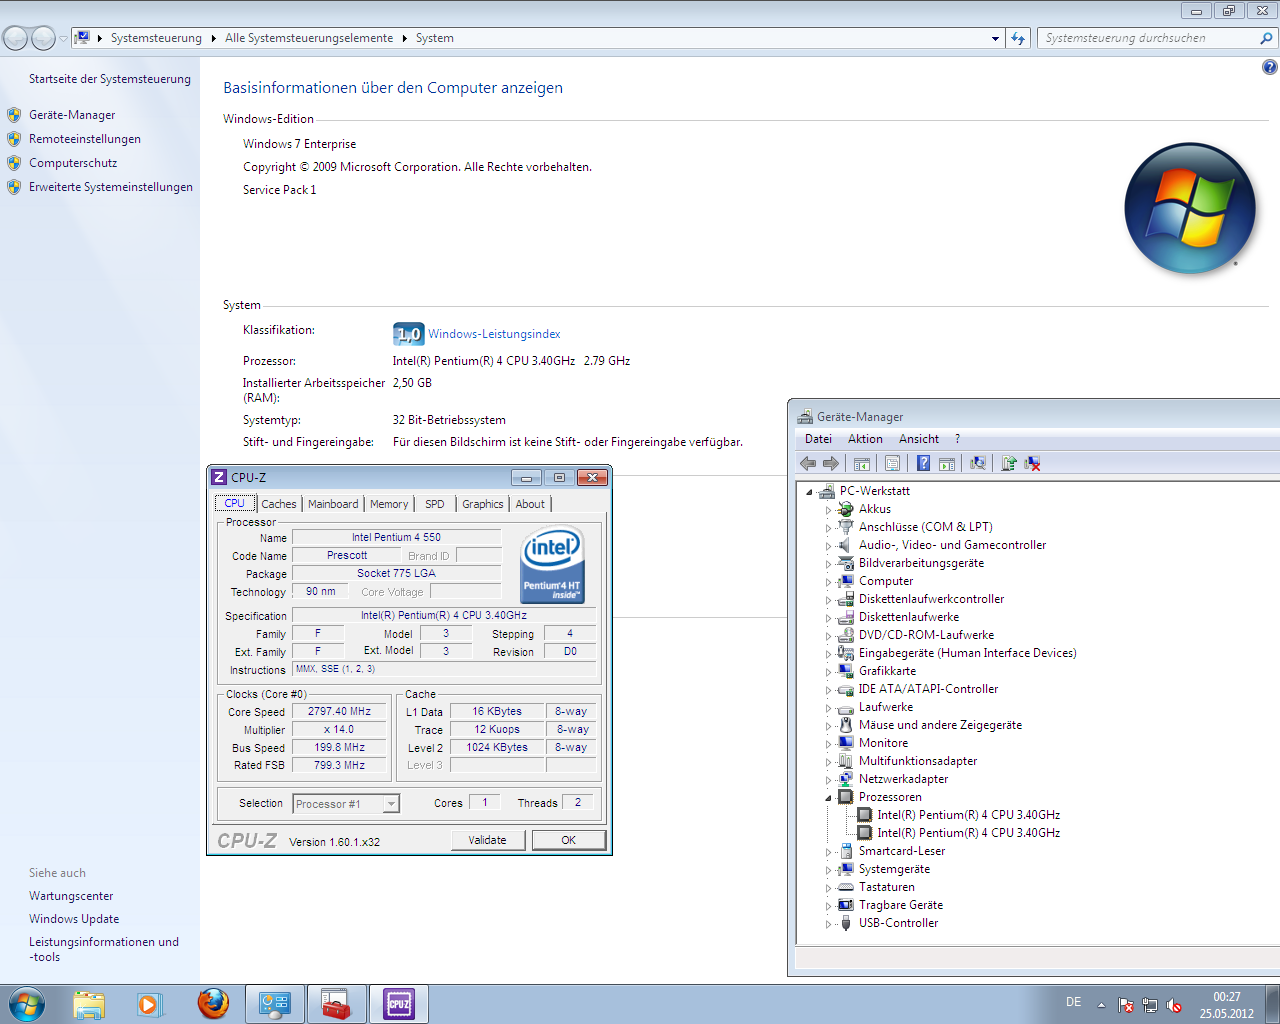Click first Intel Pentium 4 CPU 3.40GHz entry
This screenshot has width=1280, height=1024.
(x=968, y=815)
